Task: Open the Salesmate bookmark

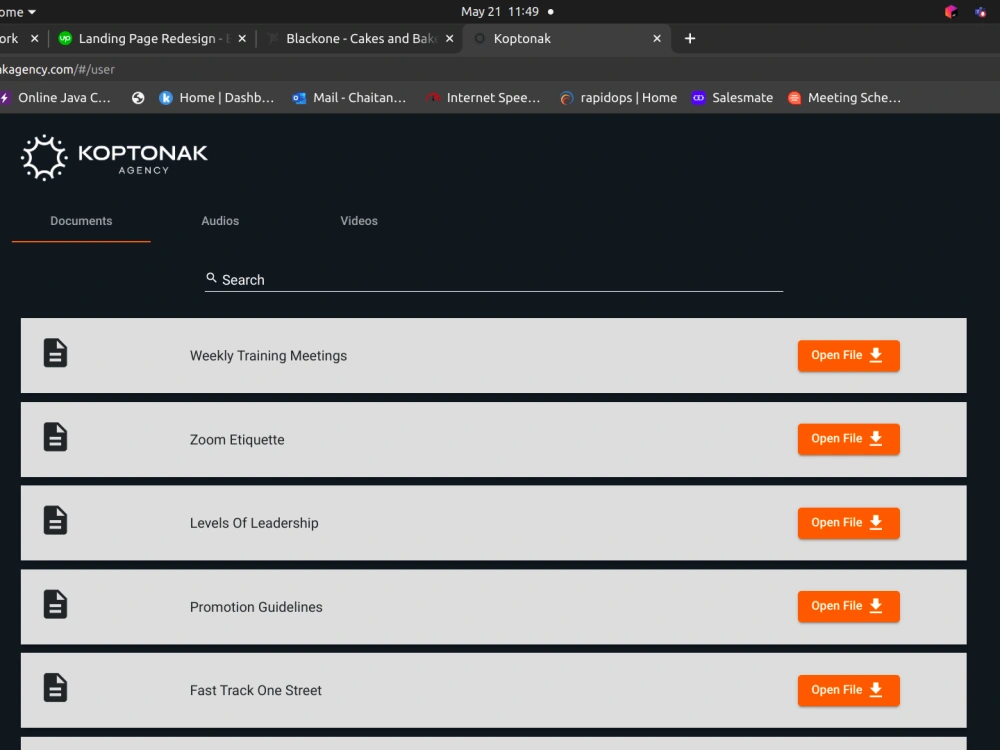Action: [732, 98]
